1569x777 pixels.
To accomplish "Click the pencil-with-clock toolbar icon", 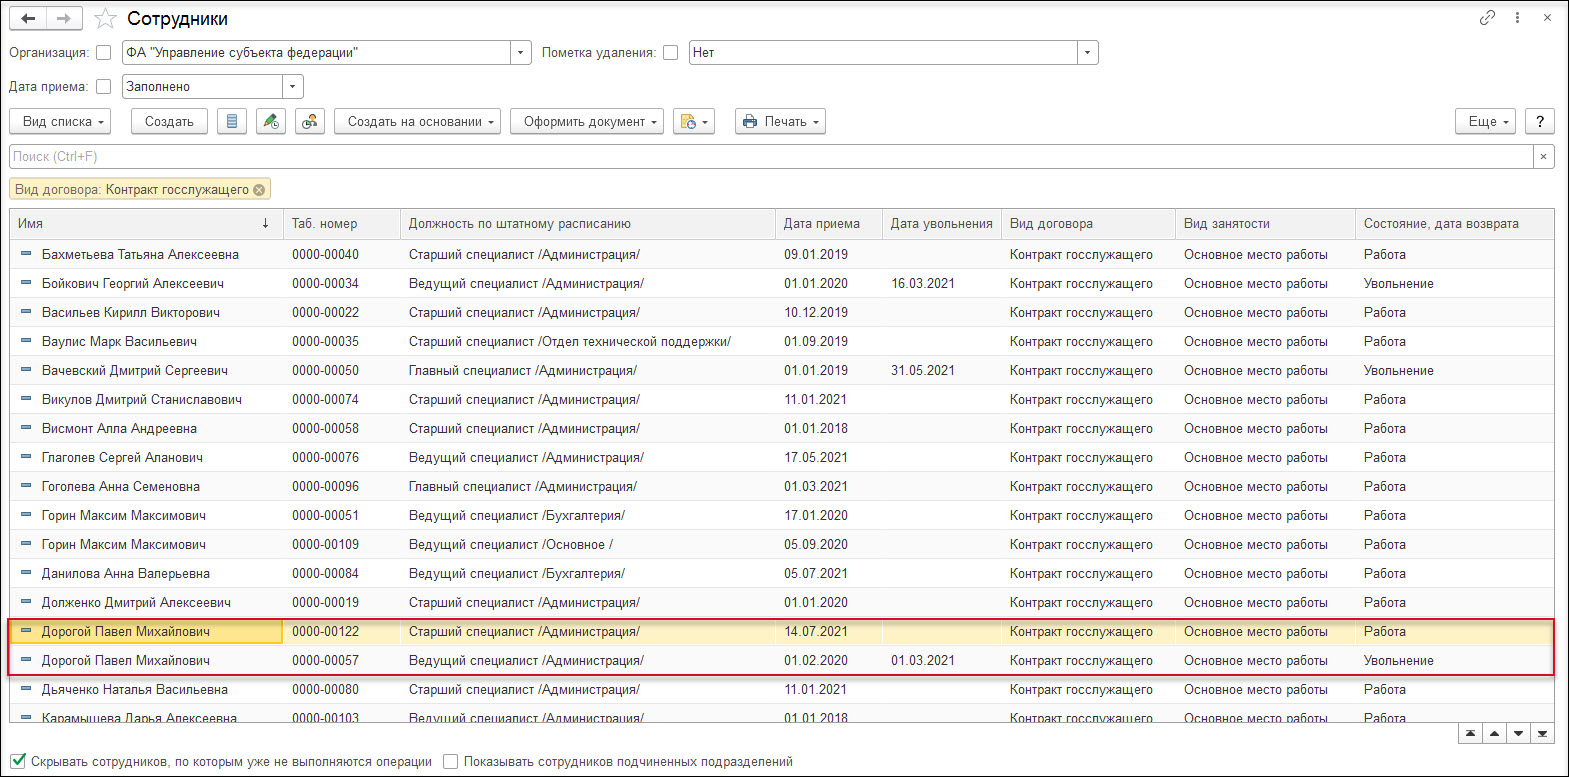I will point(271,122).
